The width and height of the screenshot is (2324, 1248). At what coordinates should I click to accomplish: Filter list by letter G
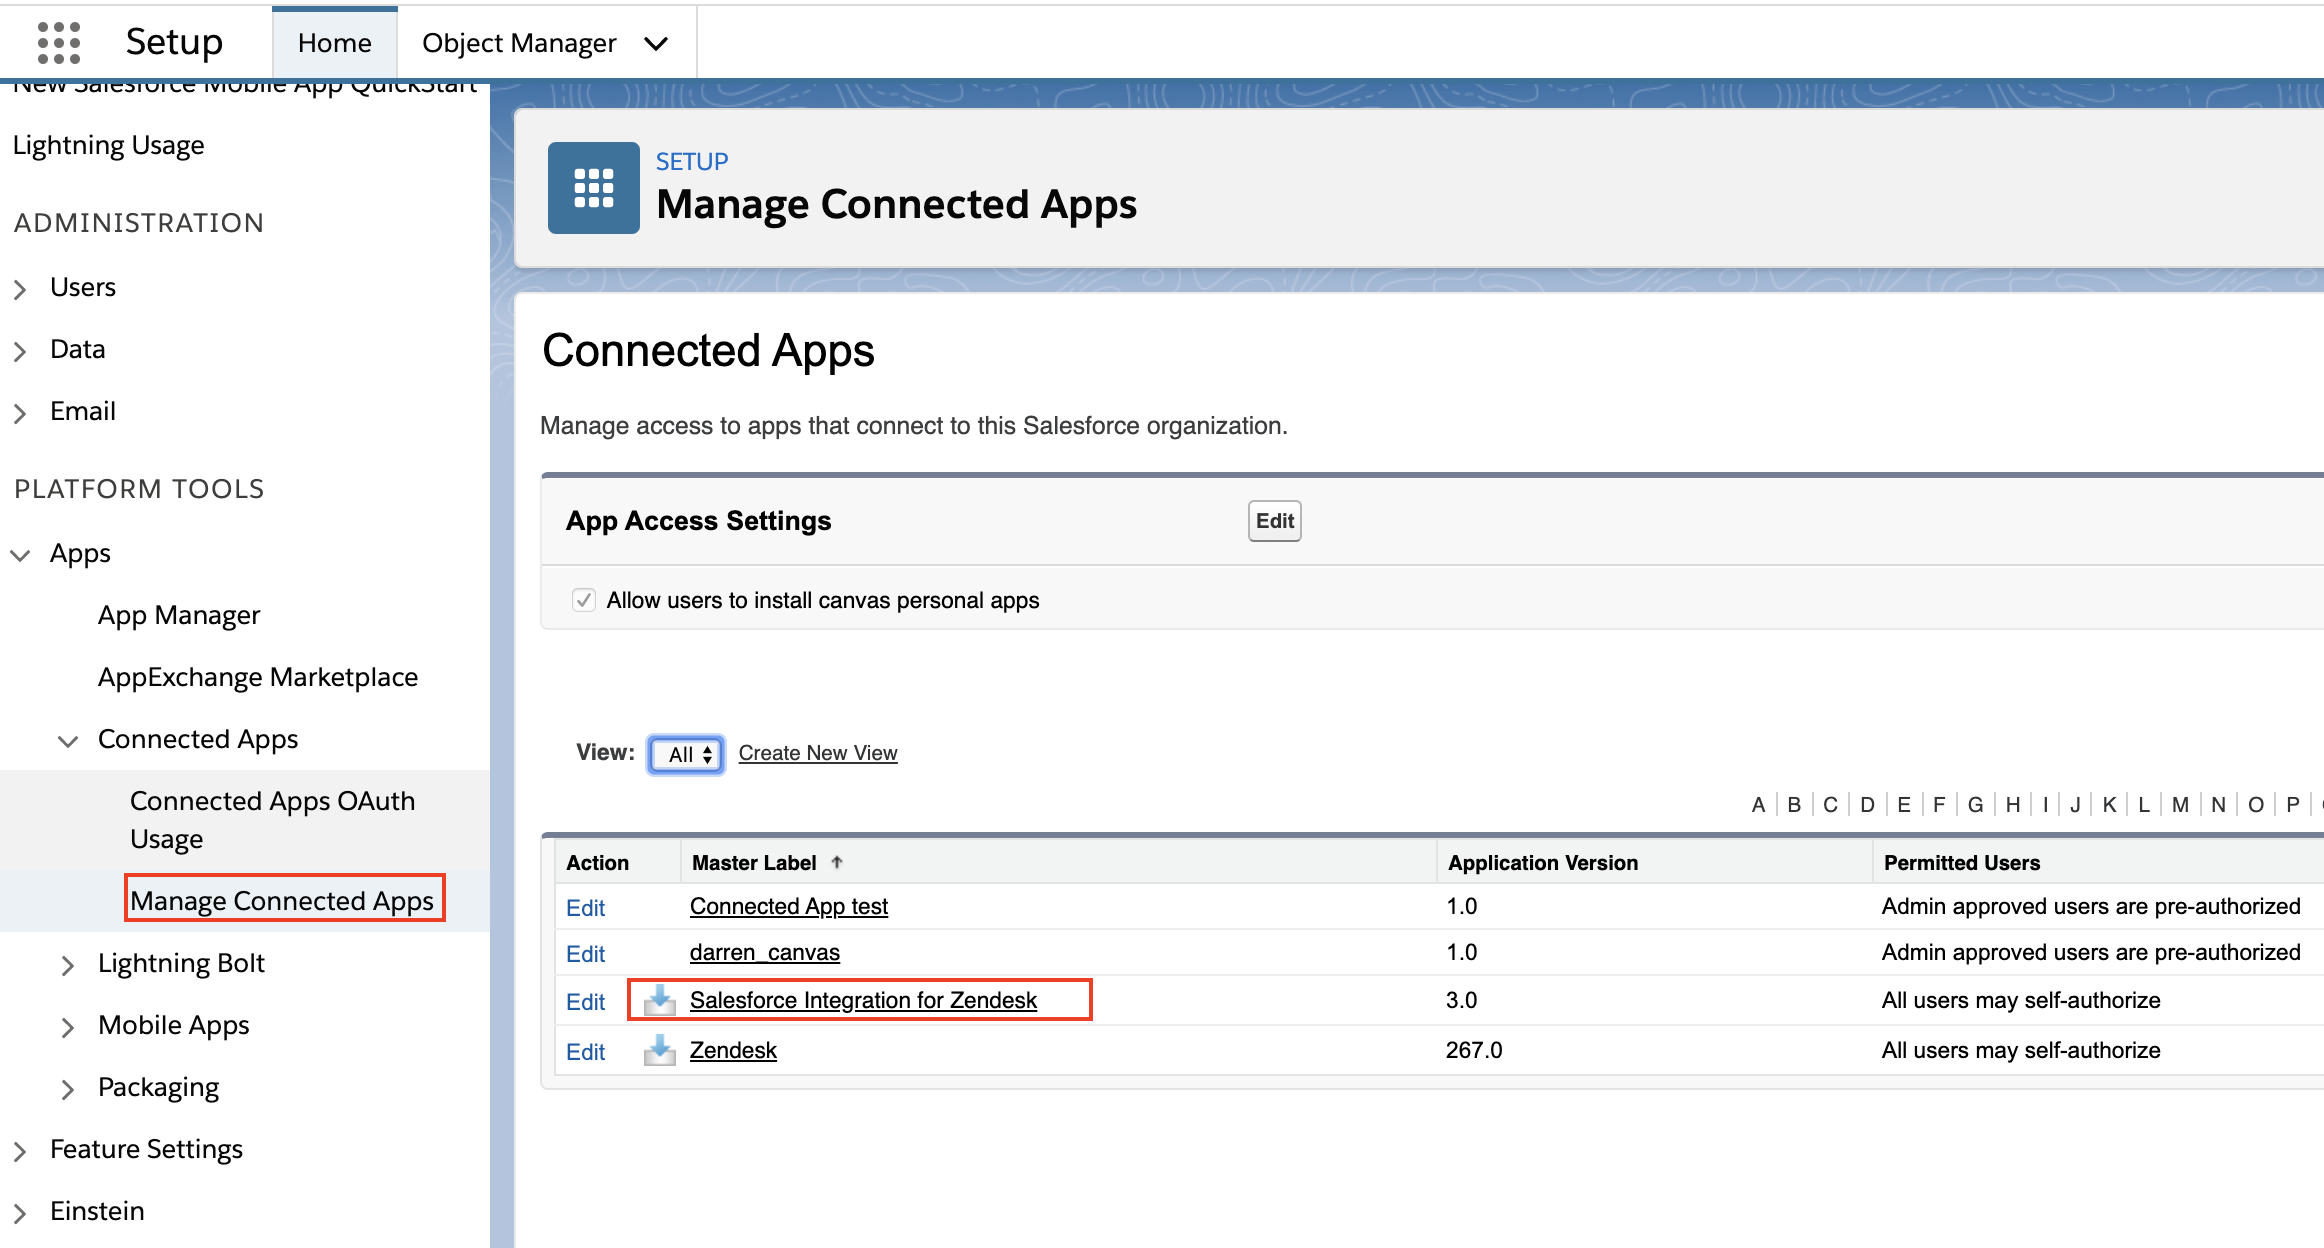point(1975,805)
